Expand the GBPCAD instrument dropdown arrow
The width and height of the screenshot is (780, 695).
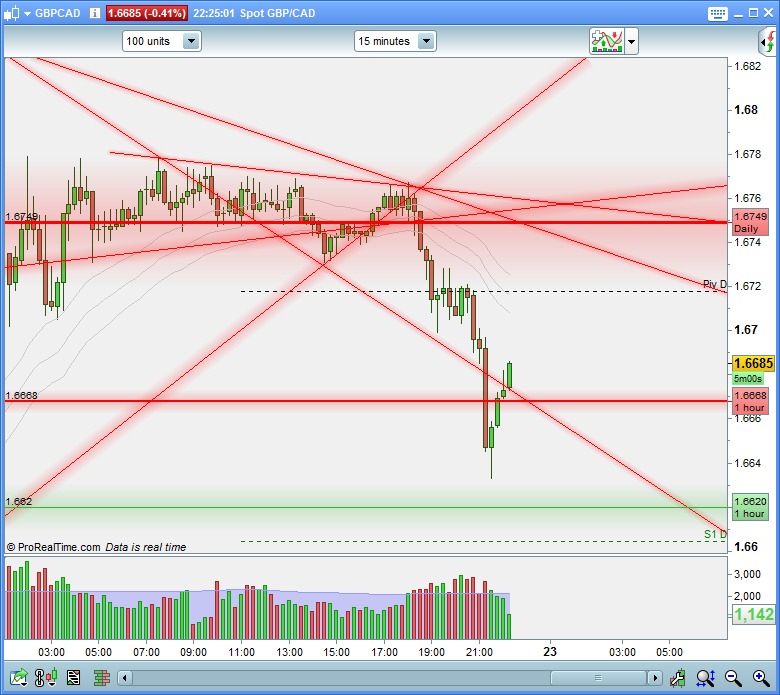point(27,13)
